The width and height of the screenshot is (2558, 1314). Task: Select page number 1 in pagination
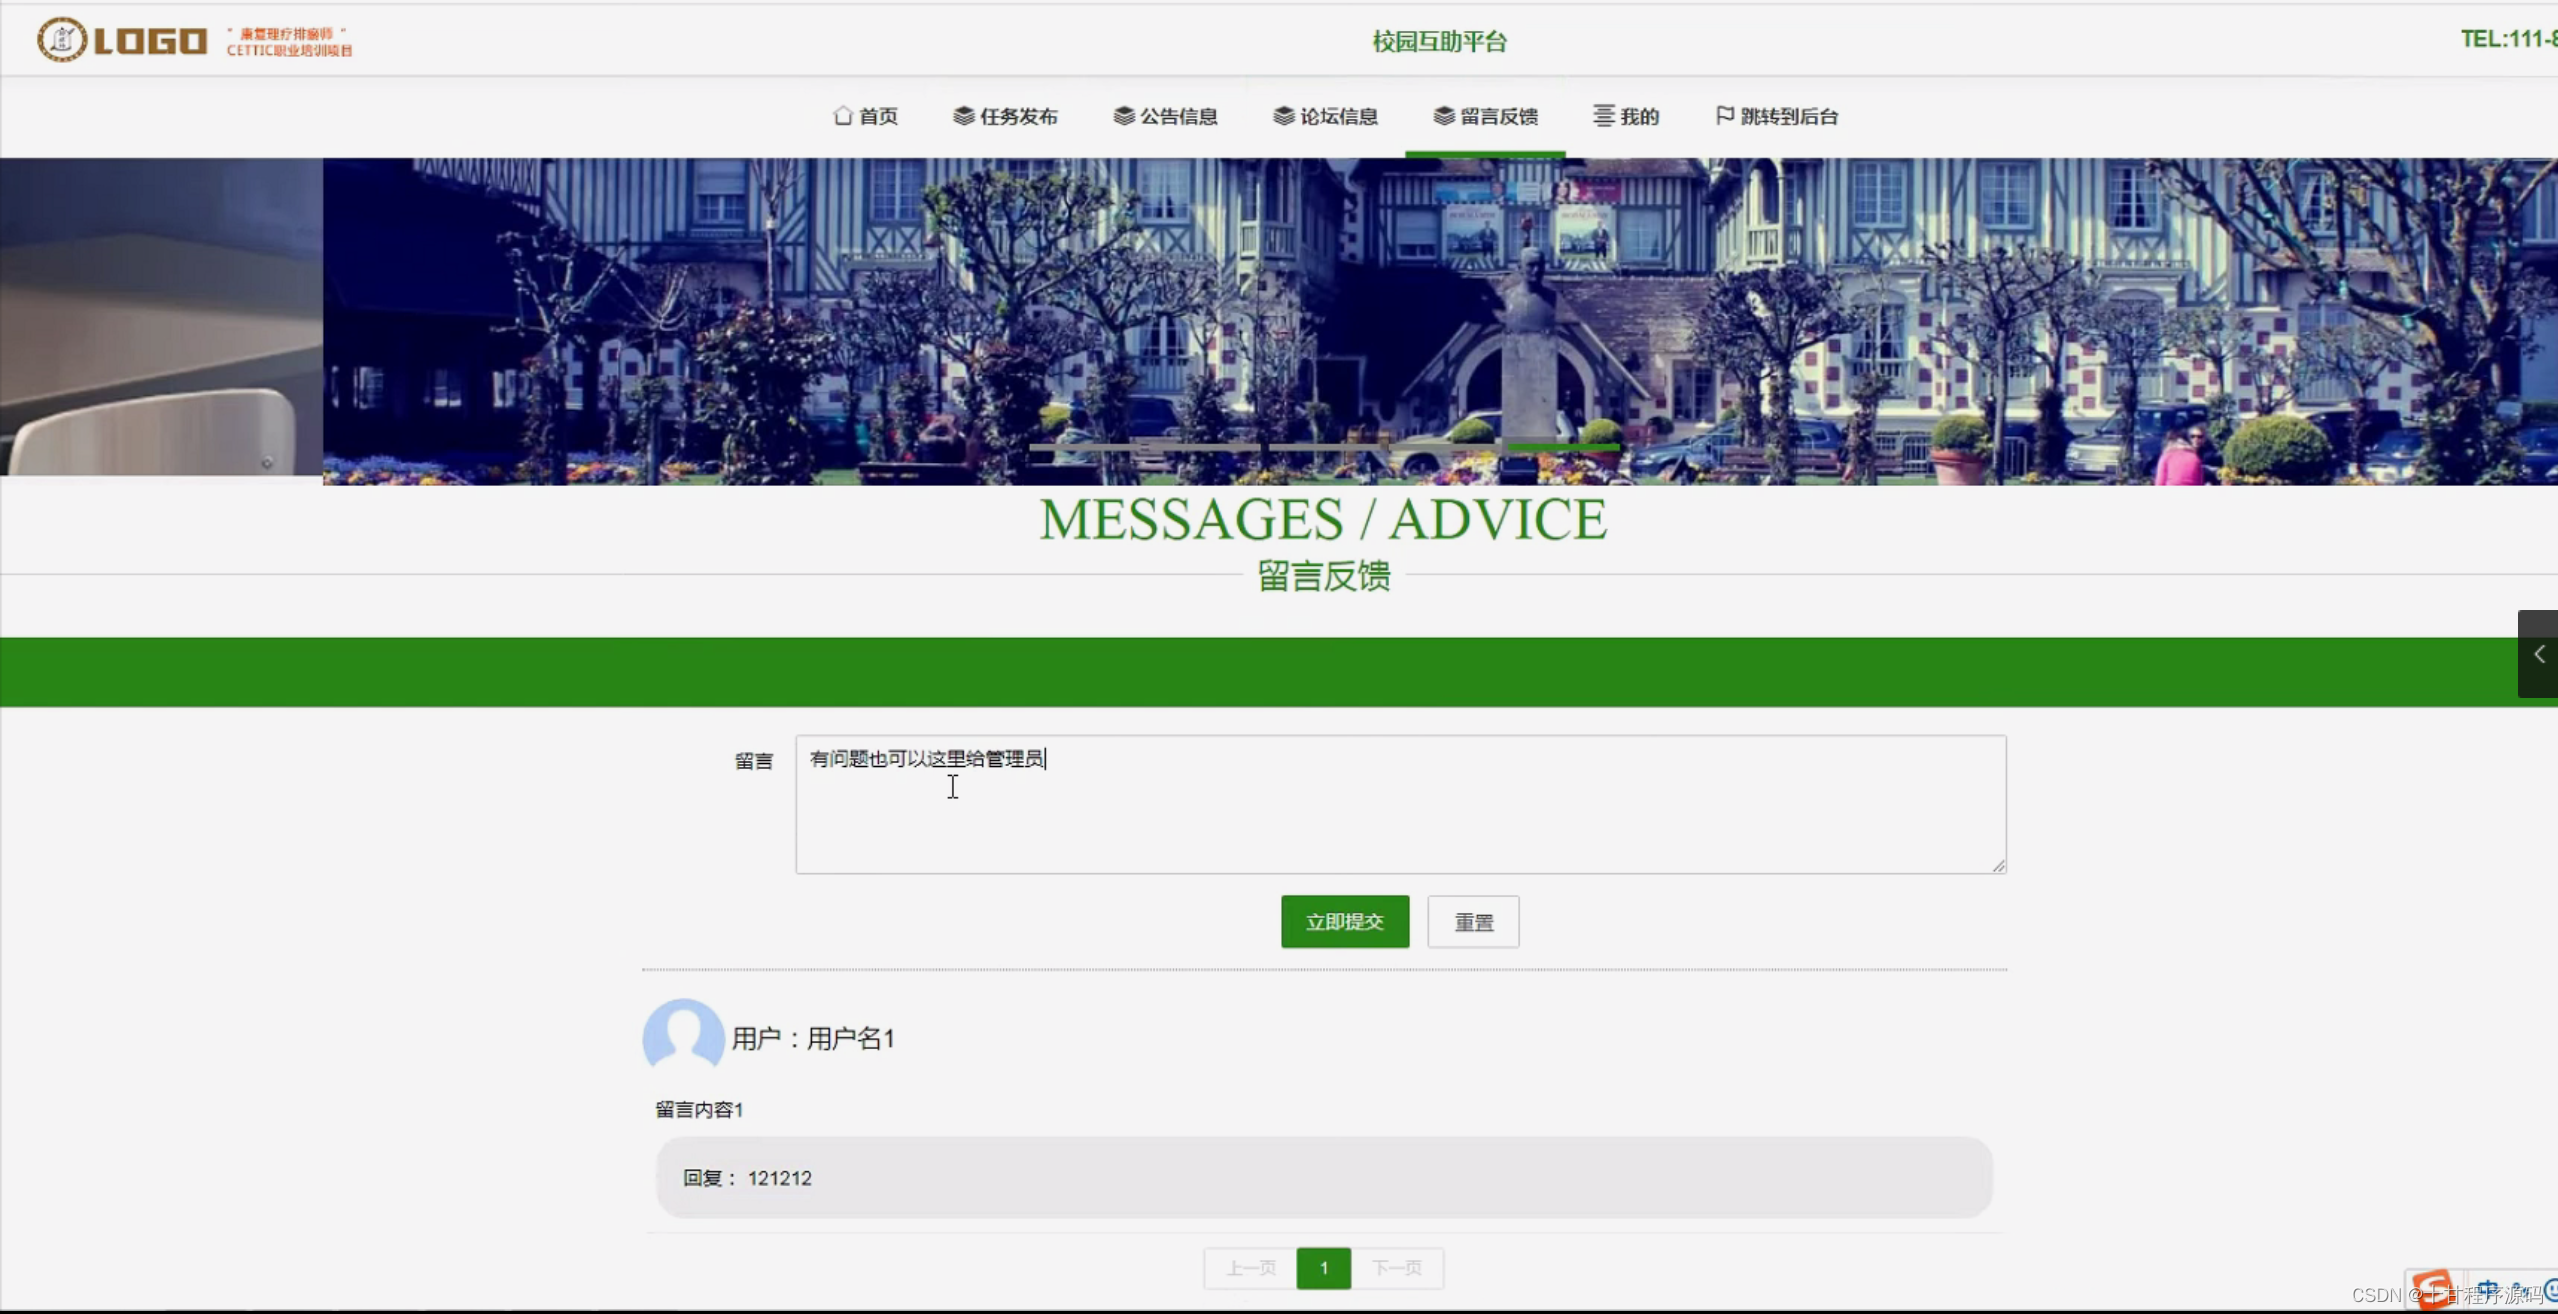[1323, 1267]
